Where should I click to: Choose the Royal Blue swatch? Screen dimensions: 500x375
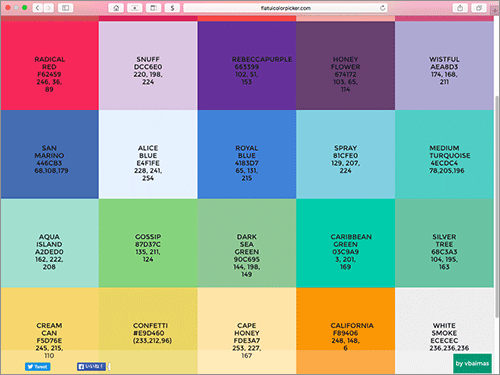(x=247, y=154)
